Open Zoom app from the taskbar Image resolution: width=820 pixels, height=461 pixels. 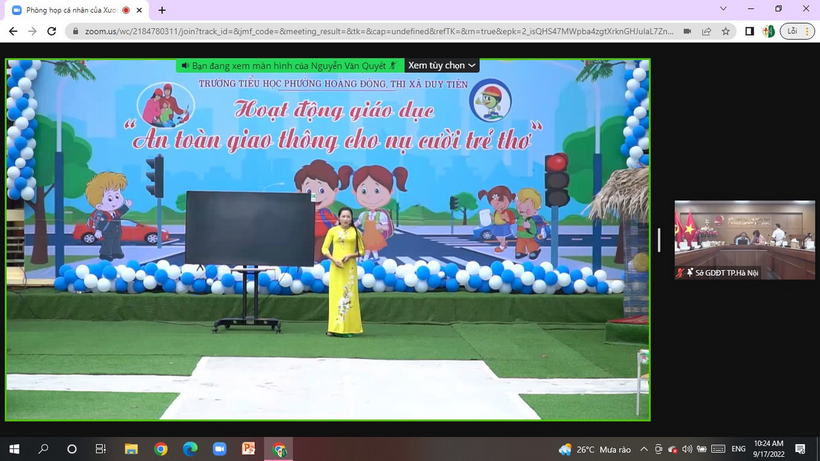(x=219, y=450)
